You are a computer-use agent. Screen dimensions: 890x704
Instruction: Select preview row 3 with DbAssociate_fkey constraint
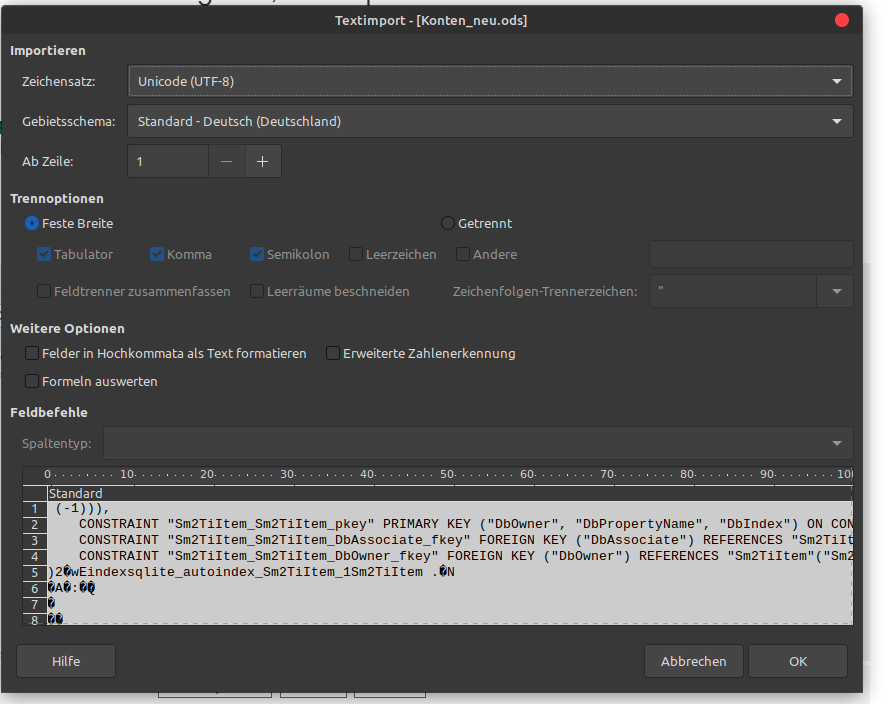click(x=450, y=540)
